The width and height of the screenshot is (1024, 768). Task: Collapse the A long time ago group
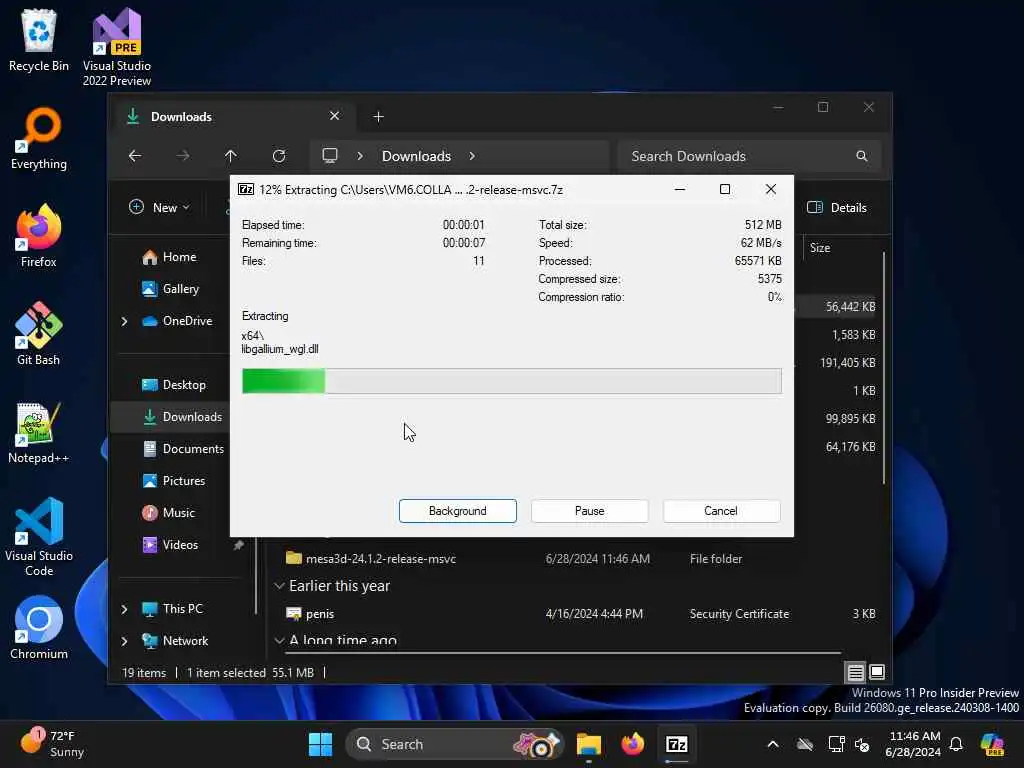coord(280,640)
